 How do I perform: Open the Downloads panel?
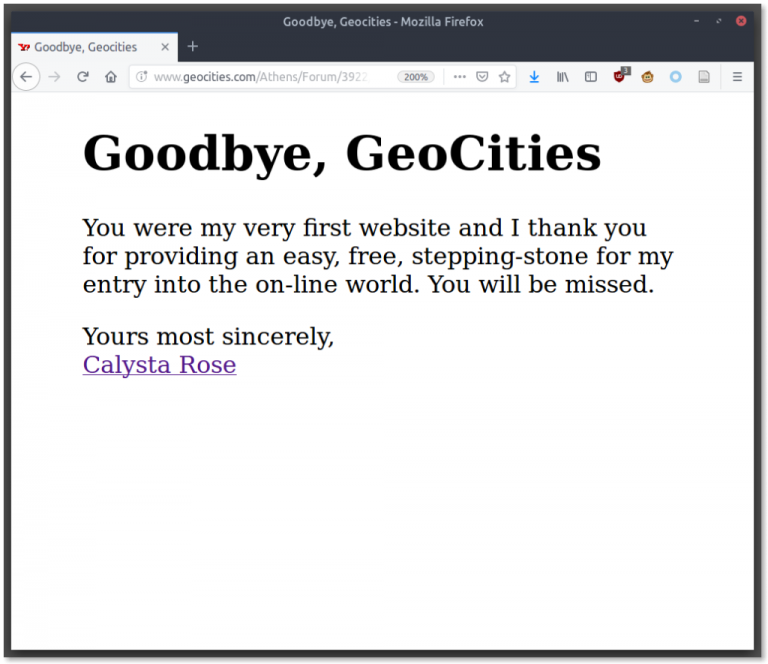(534, 77)
